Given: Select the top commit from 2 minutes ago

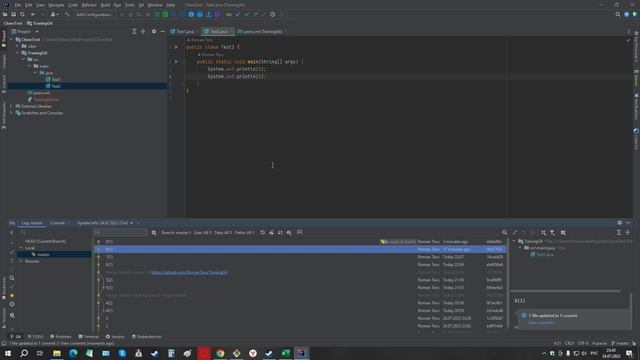Looking at the screenshot, I should coord(300,242).
